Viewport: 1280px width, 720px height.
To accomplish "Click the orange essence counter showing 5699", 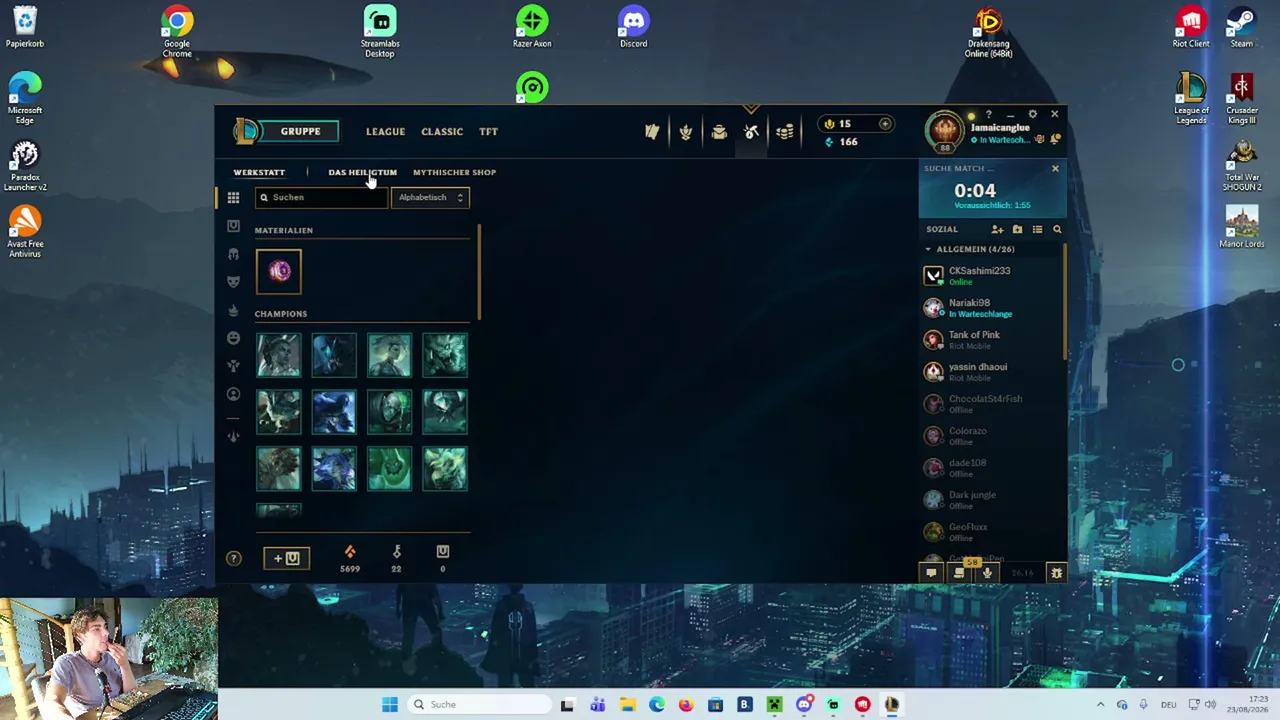I will (x=349, y=559).
